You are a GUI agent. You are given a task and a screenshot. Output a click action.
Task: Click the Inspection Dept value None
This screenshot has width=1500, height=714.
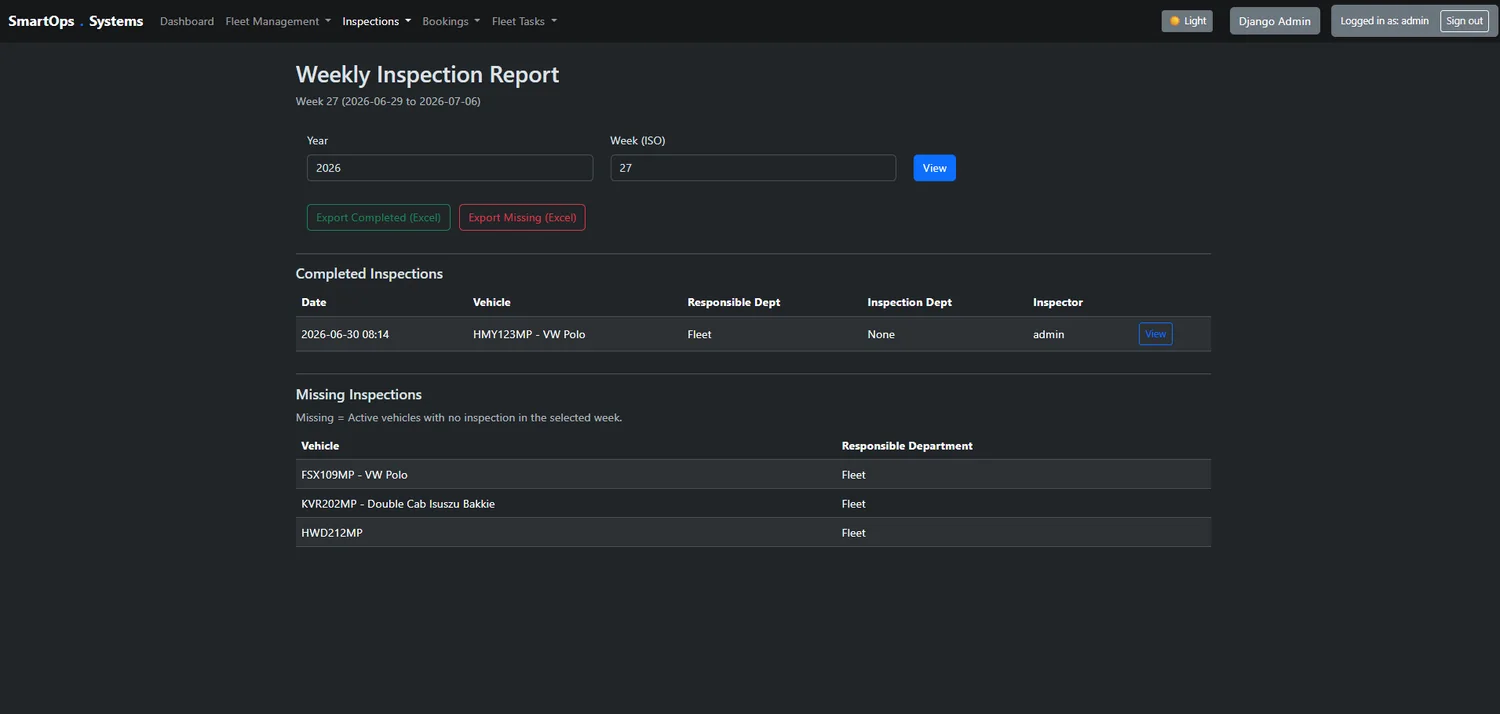pos(881,334)
